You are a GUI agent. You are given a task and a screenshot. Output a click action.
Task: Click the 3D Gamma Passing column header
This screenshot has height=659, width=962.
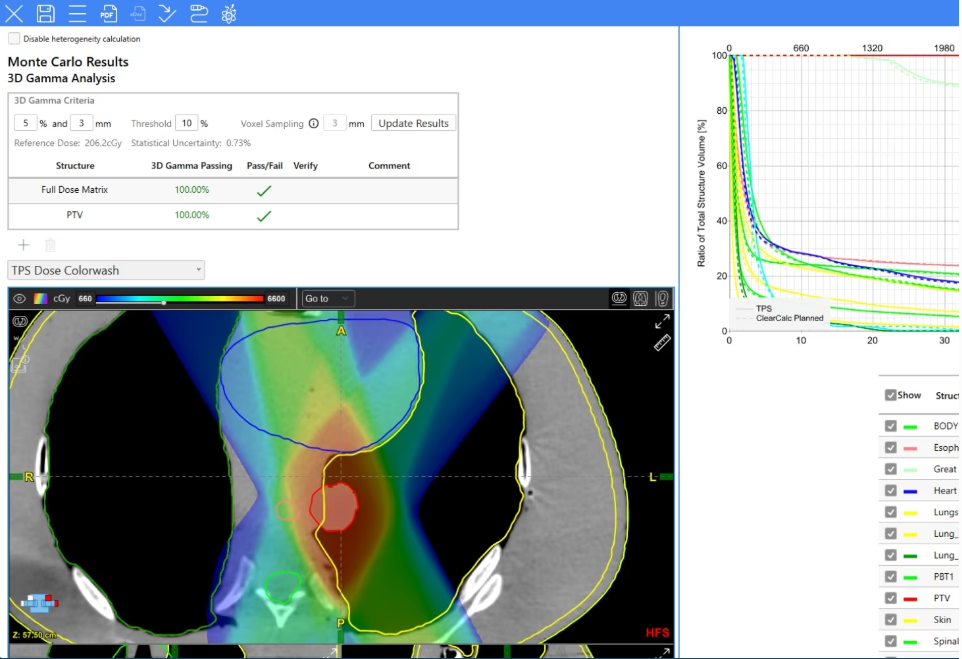click(x=191, y=166)
